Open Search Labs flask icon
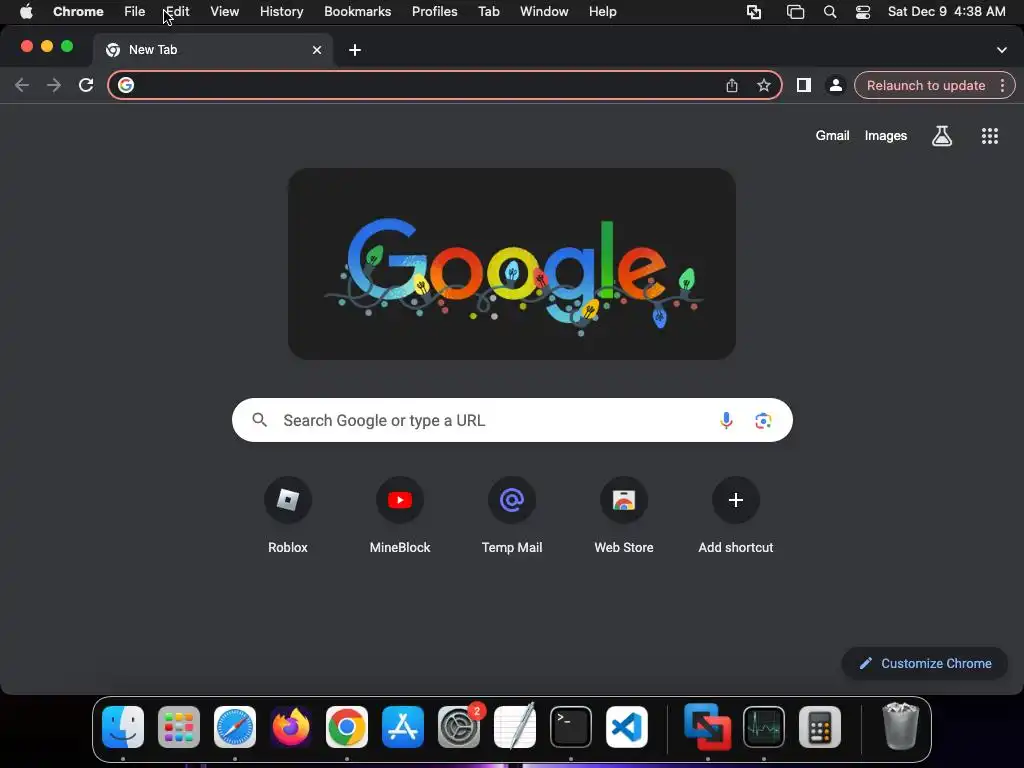The image size is (1024, 768). (942, 136)
